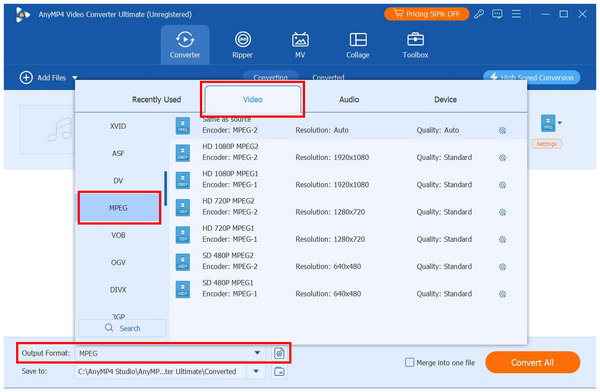Image resolution: width=600 pixels, height=392 pixels.
Task: Click the Pricing-50% OFF button
Action: coord(427,14)
